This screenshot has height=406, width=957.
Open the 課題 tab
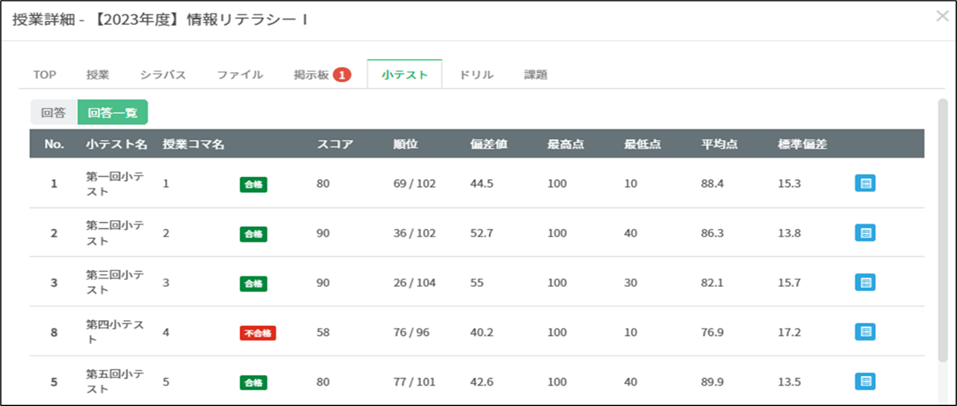click(536, 75)
